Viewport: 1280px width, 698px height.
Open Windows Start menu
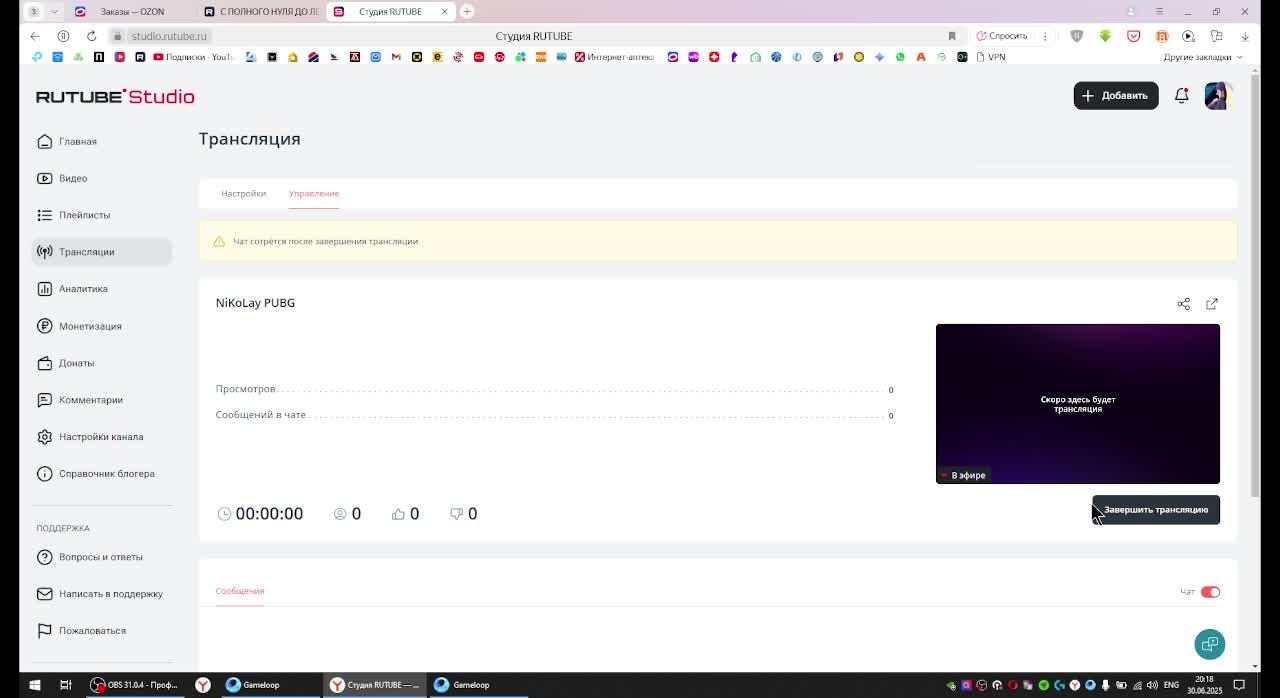34,685
